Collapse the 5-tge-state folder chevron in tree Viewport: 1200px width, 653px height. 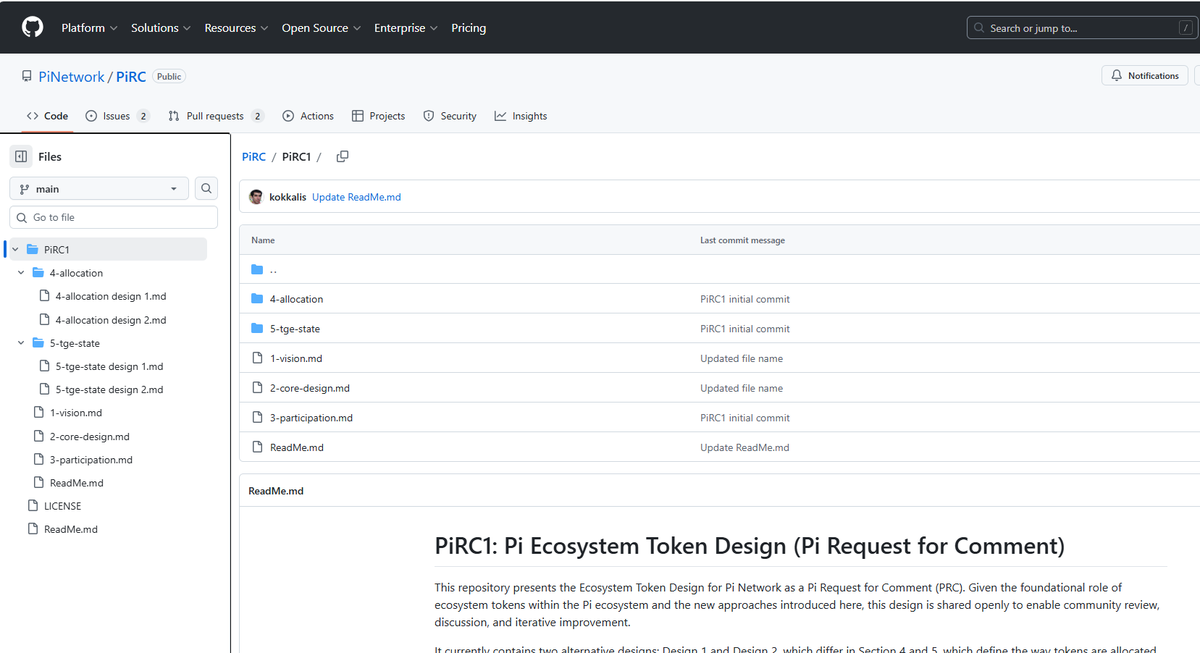click(x=21, y=343)
